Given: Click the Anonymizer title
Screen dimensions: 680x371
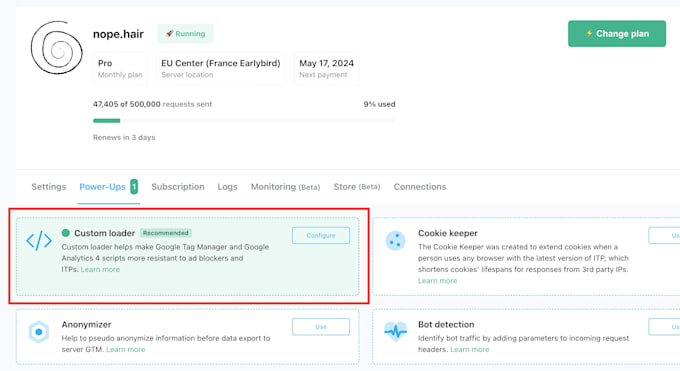Looking at the screenshot, I should pyautogui.click(x=86, y=325).
